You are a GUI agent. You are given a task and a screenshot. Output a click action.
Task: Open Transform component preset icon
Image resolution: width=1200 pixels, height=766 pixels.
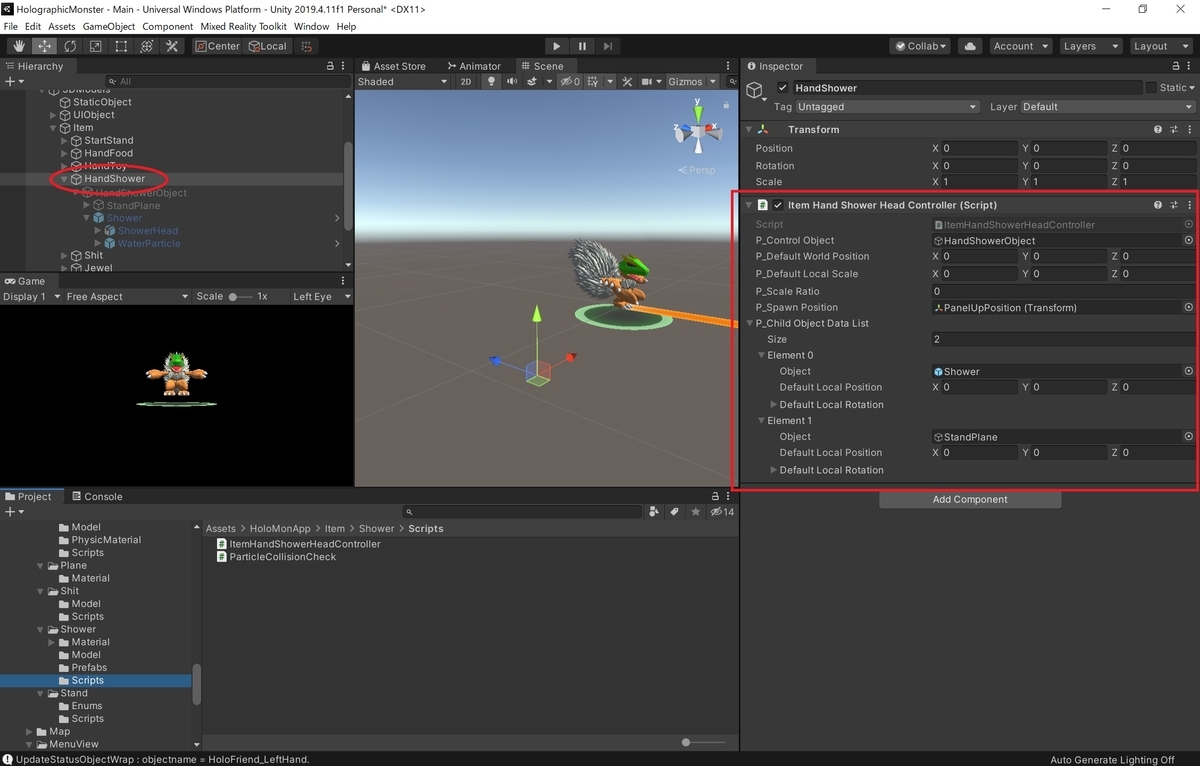pyautogui.click(x=1174, y=130)
